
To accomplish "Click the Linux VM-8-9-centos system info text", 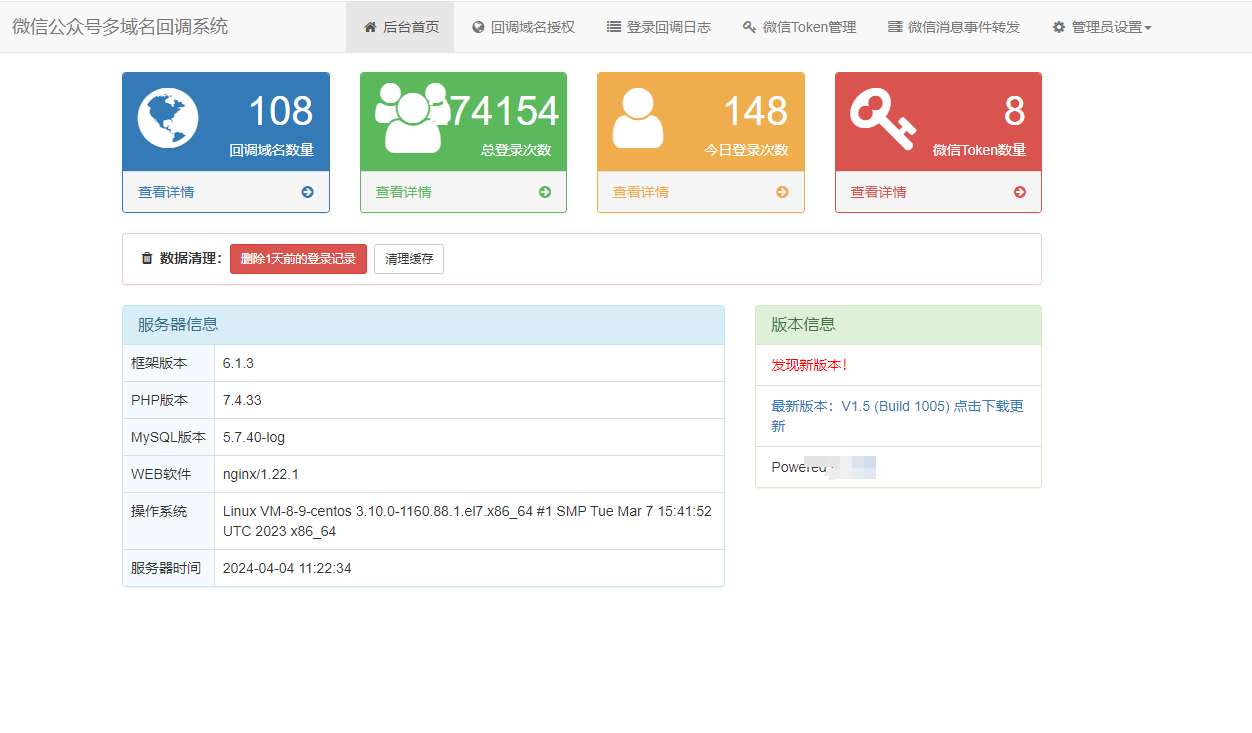I will click(467, 521).
